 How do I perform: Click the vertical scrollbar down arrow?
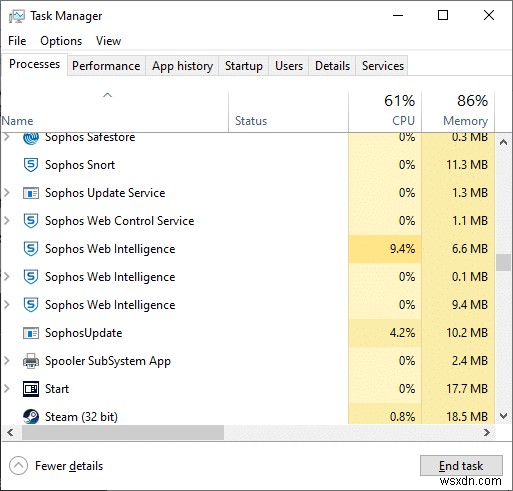(503, 416)
